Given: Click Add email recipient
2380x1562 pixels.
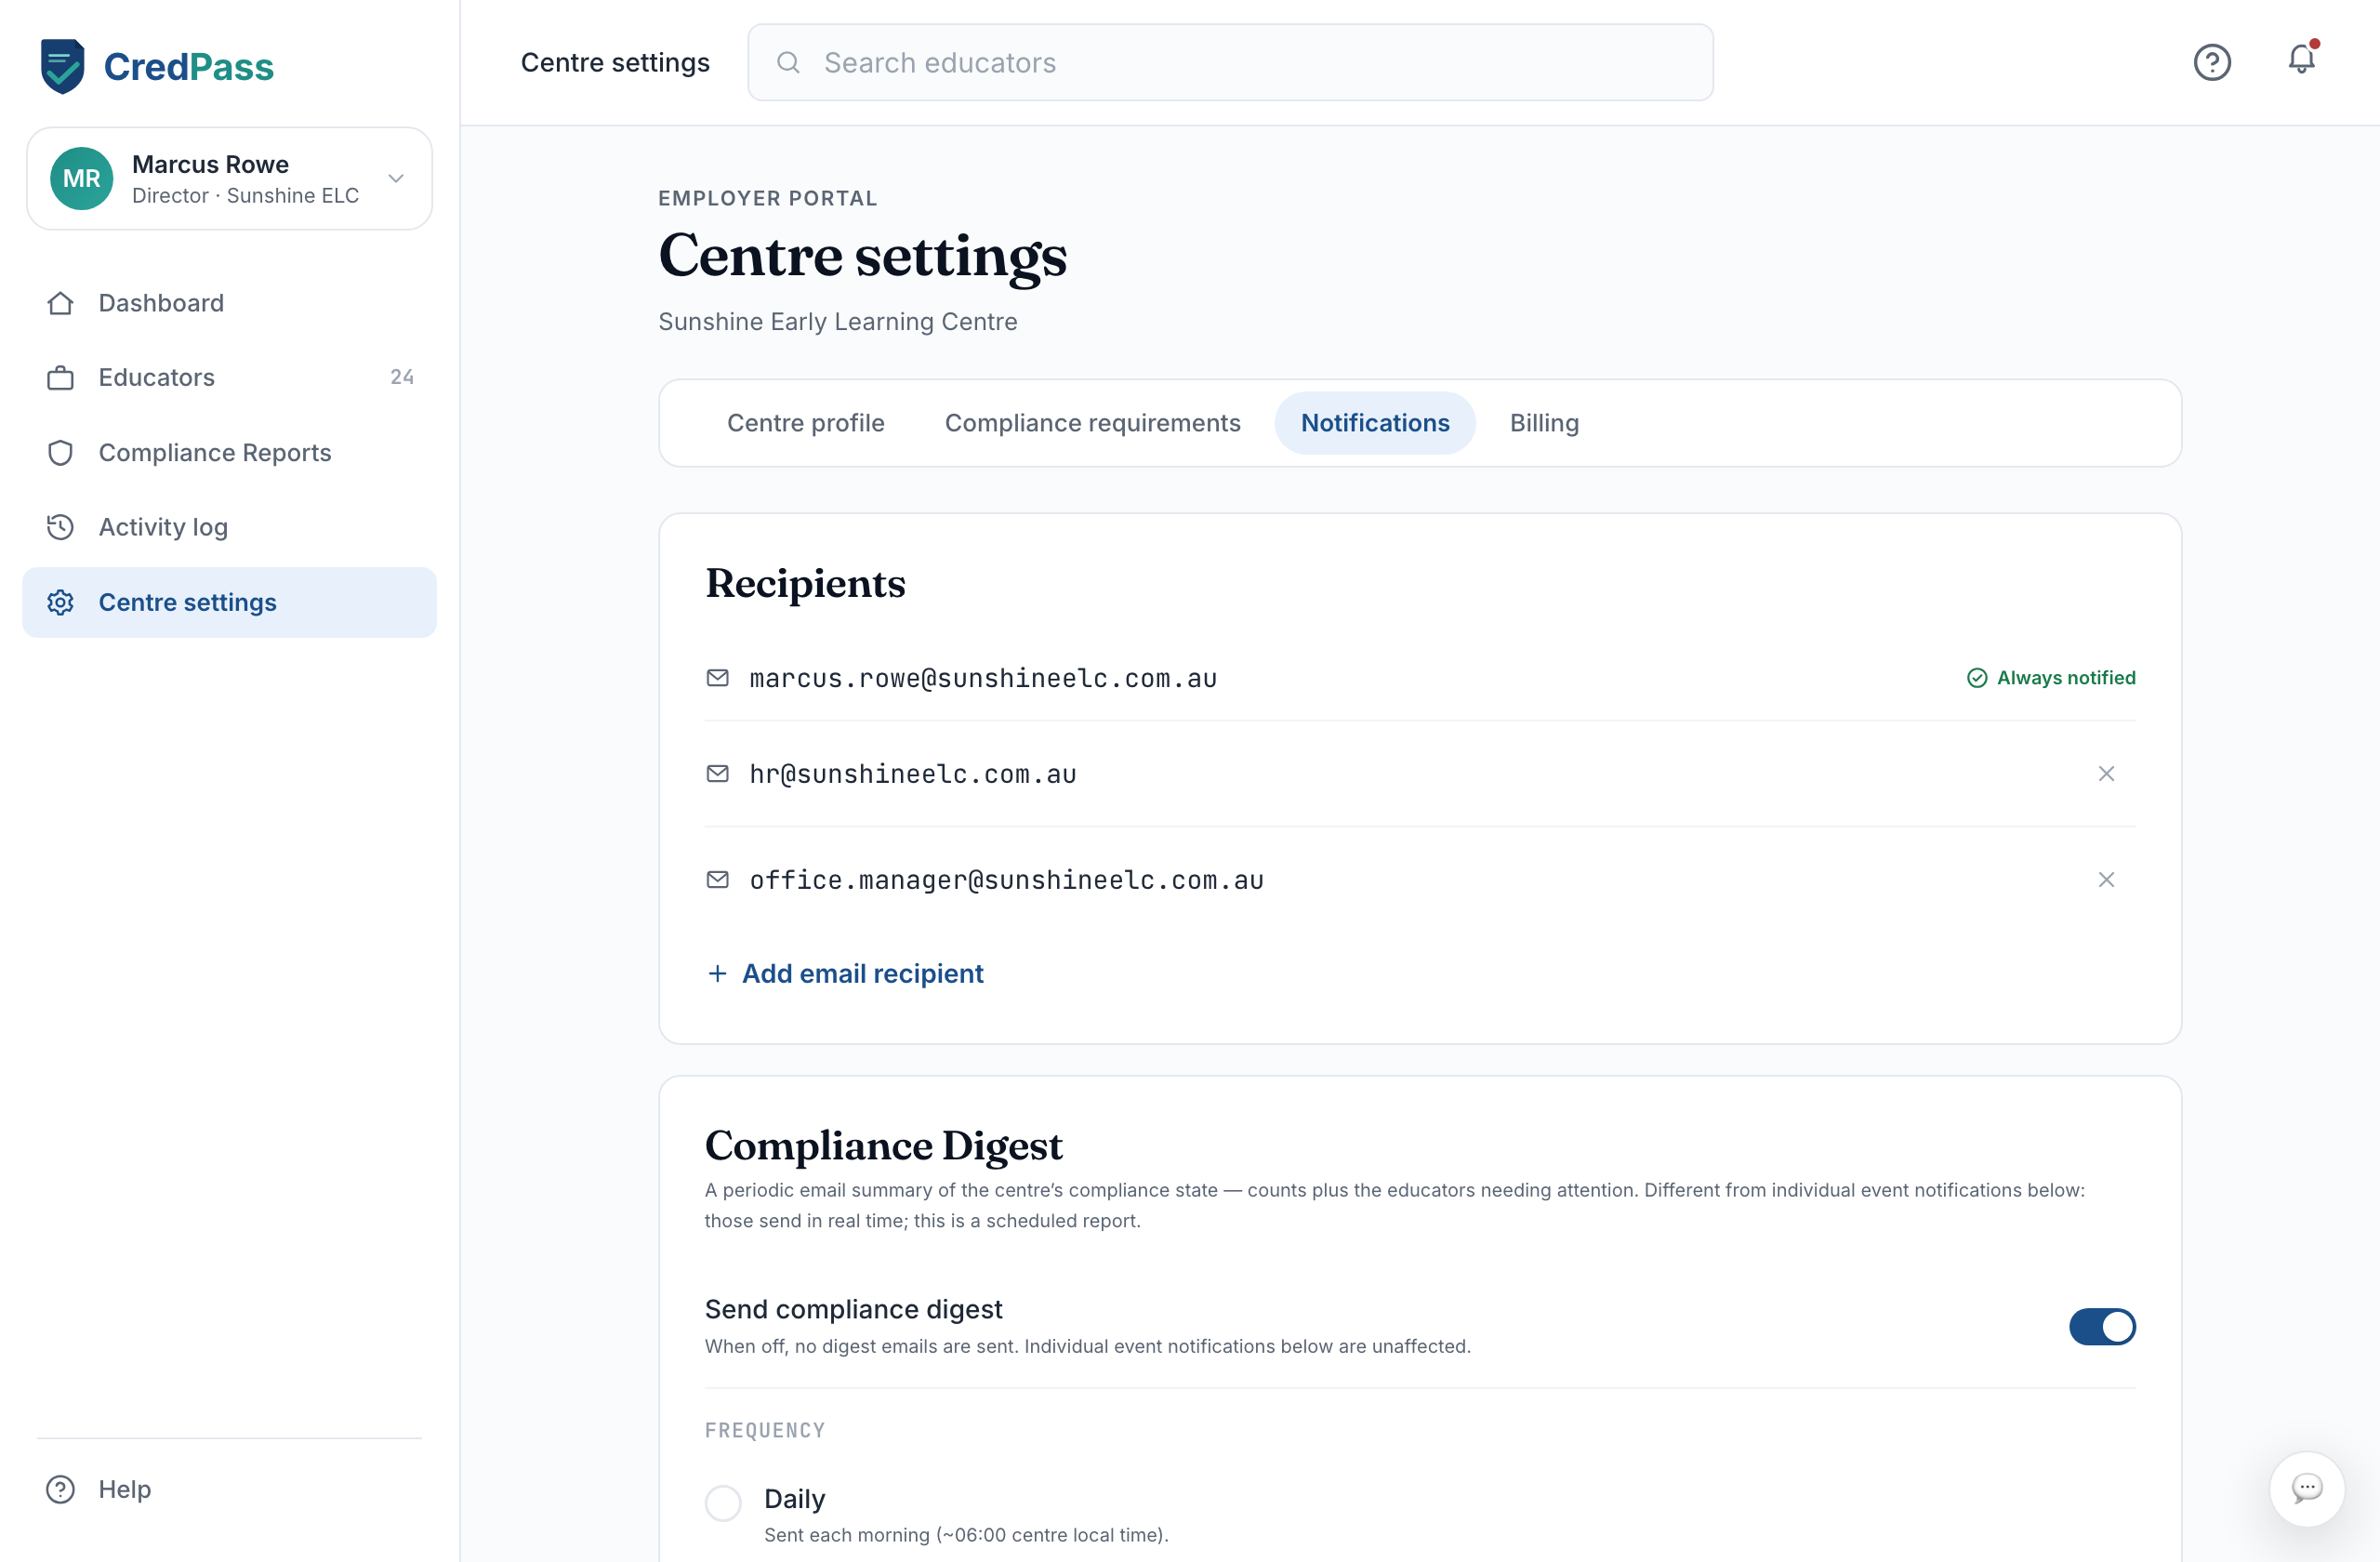Looking at the screenshot, I should pos(845,973).
